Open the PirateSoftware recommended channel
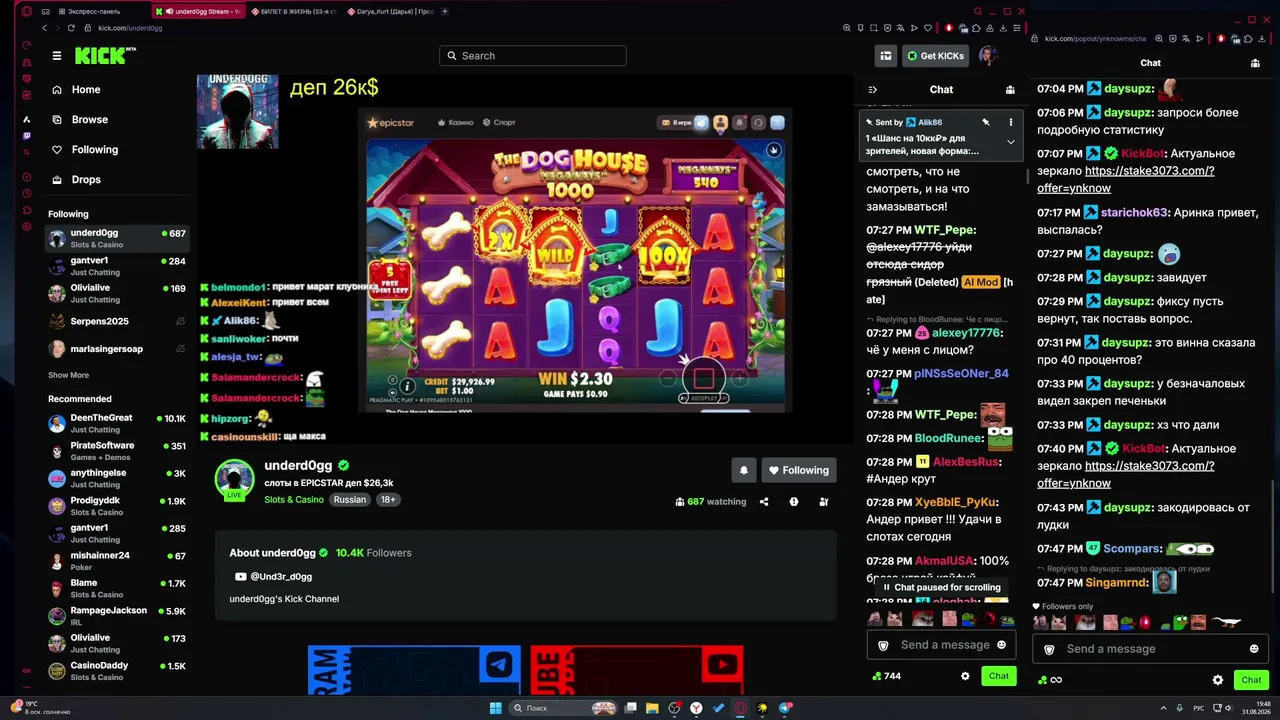This screenshot has width=1280, height=720. point(116,451)
